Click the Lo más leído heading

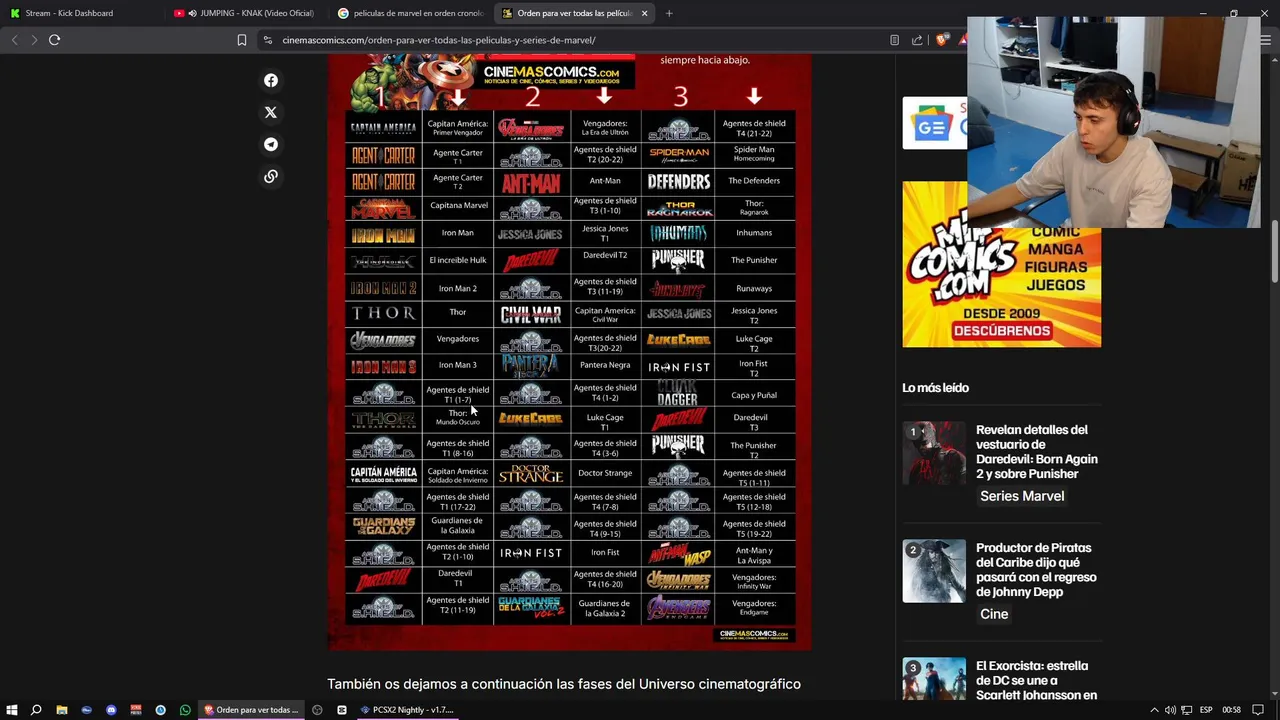pos(935,388)
